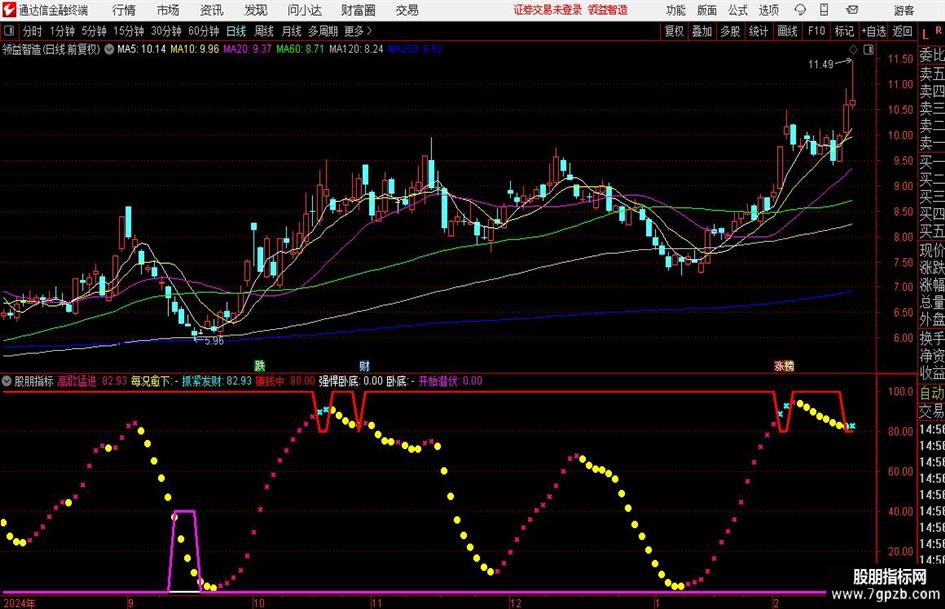Click the 通达信 red logo icon

pyautogui.click(x=9, y=10)
